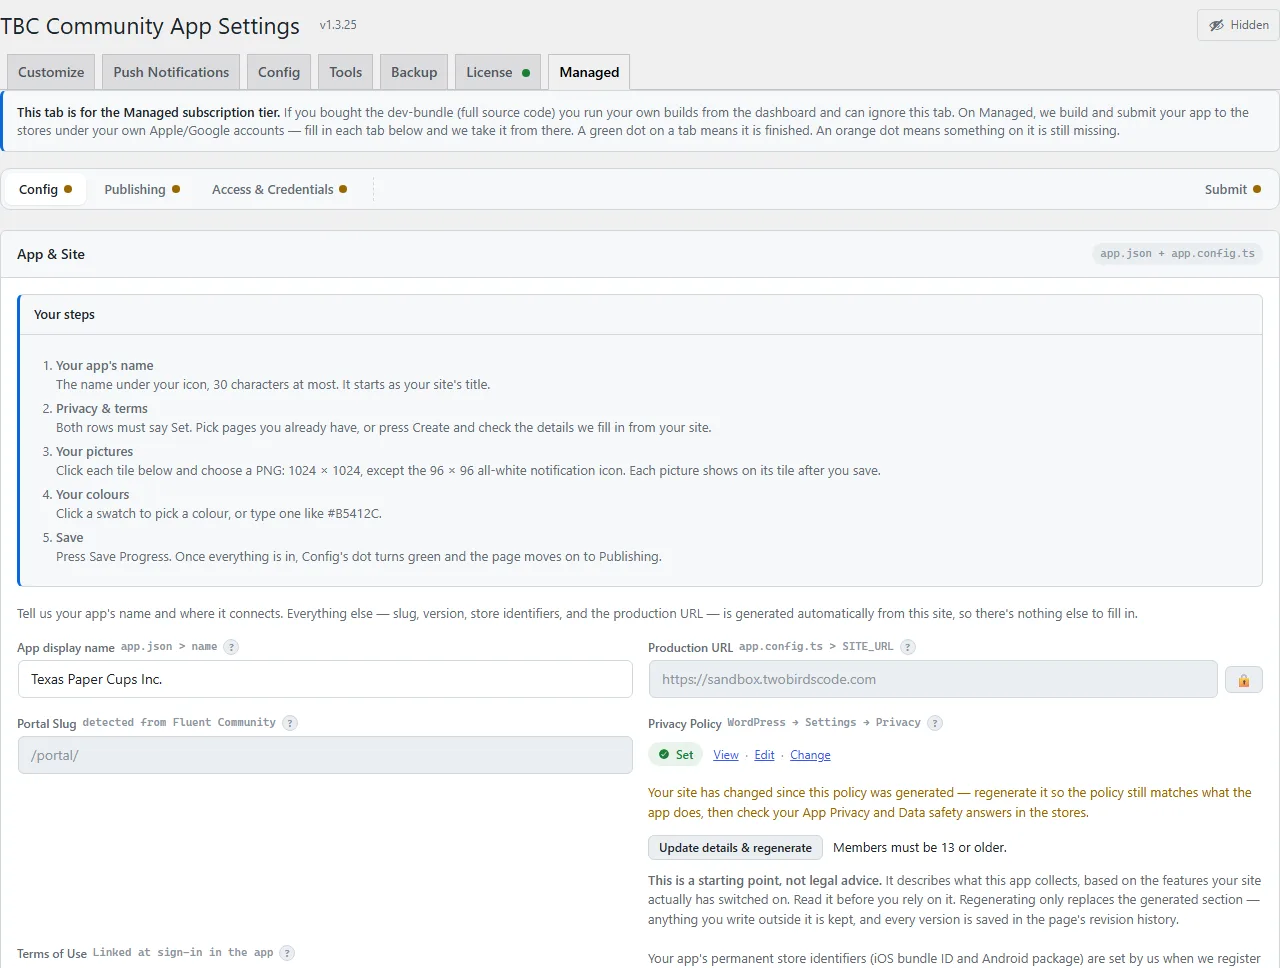Image resolution: width=1280 pixels, height=968 pixels.
Task: Click step text "Your pictures"
Action: click(x=94, y=452)
